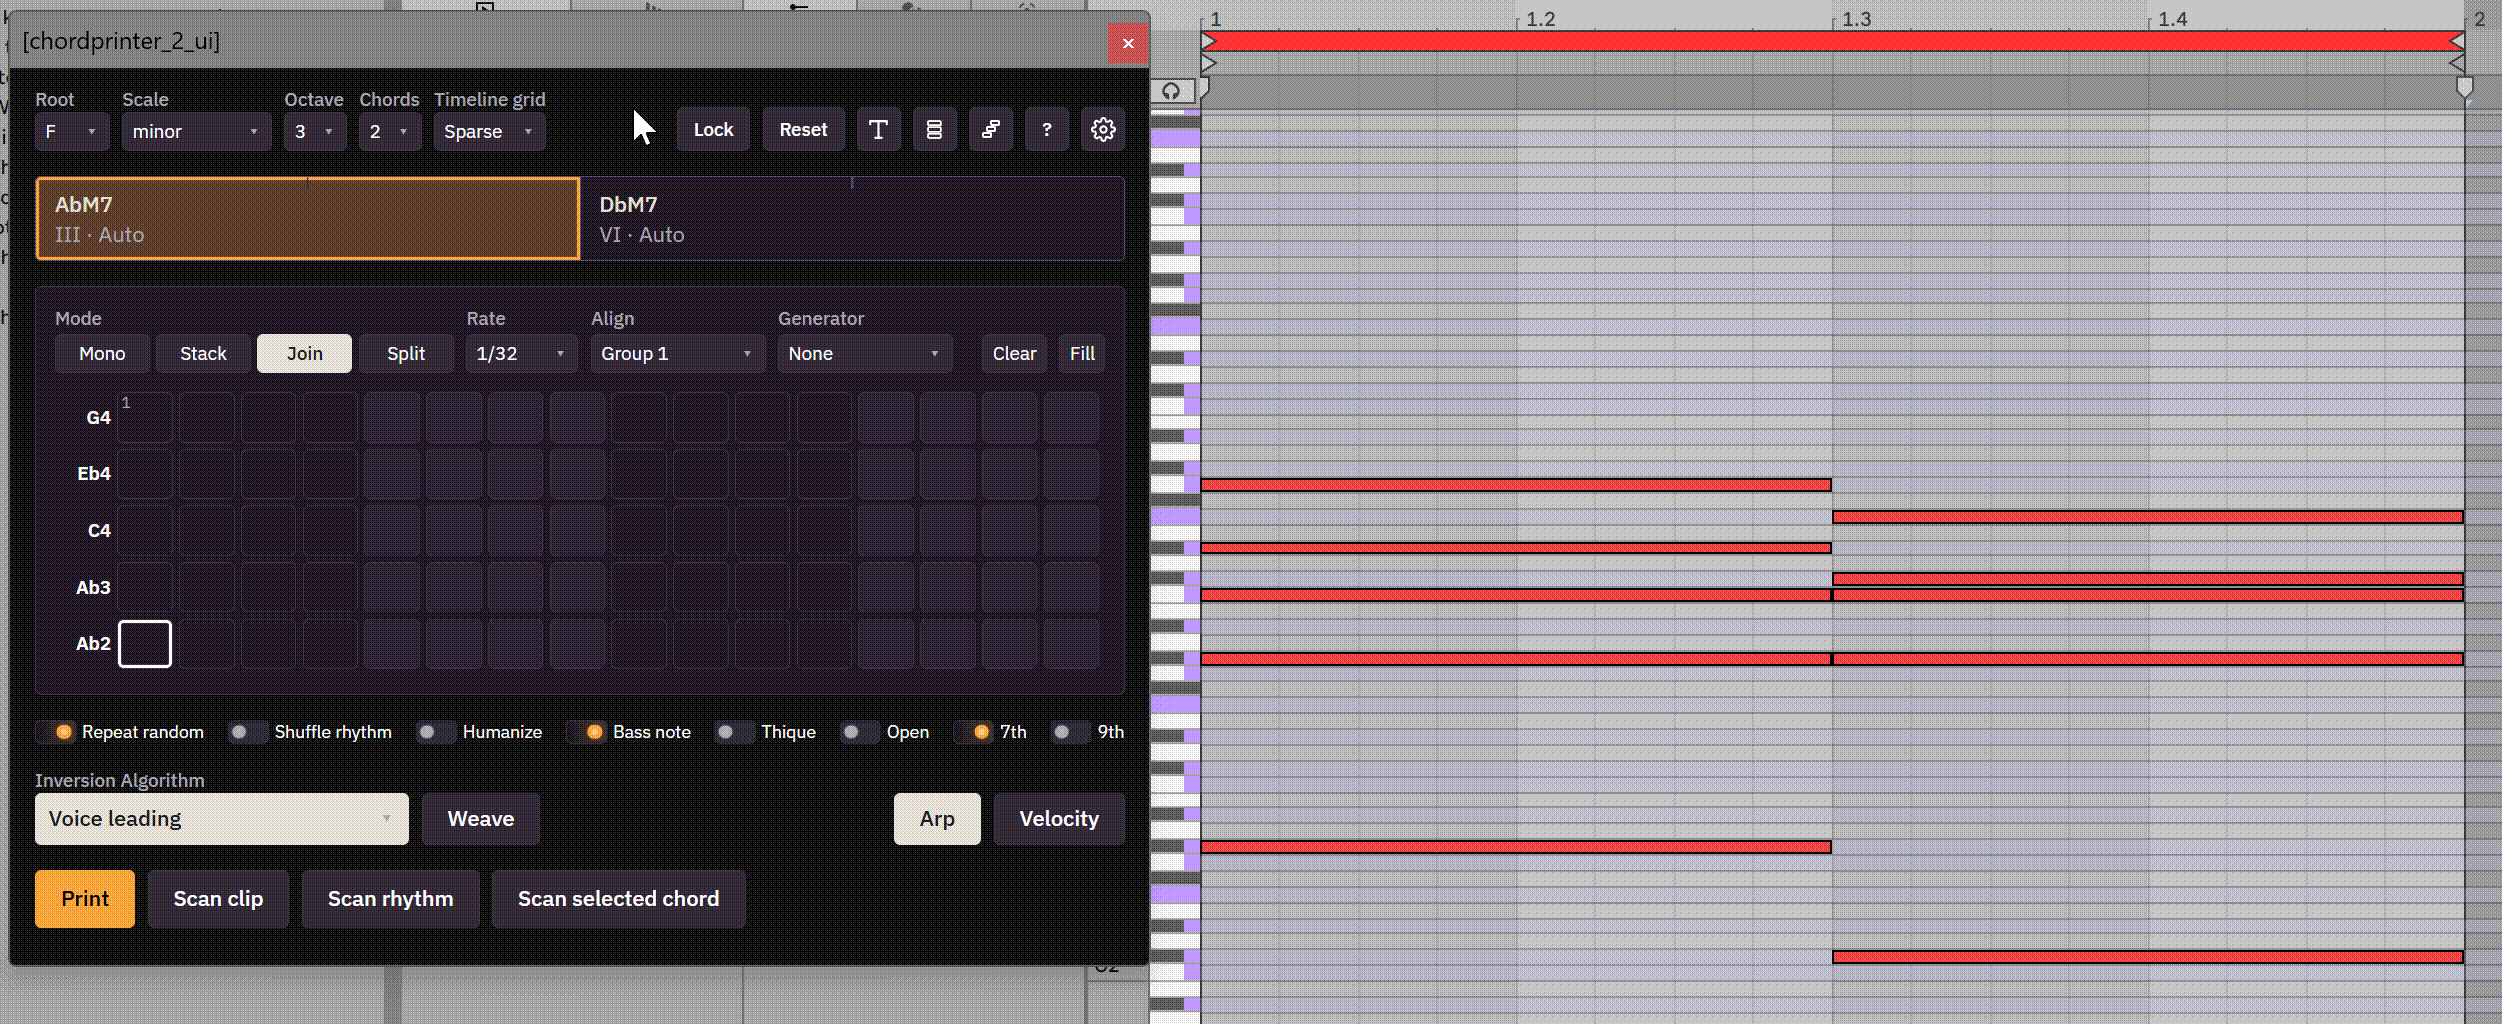Open the Align Group 1 dropdown
This screenshot has width=2502, height=1024.
(678, 354)
